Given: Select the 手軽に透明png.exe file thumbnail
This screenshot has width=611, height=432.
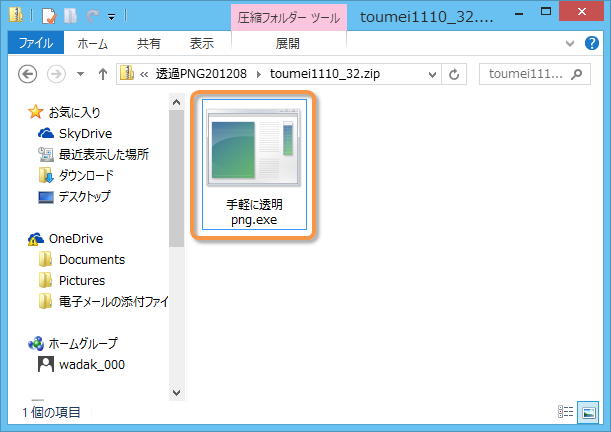Looking at the screenshot, I should 253,165.
